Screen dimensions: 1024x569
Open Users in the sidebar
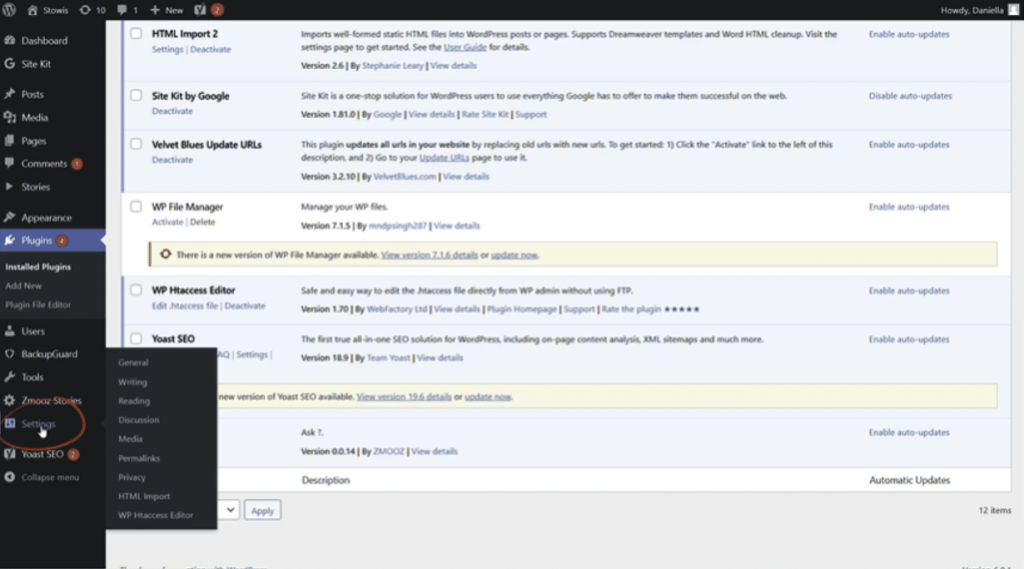pyautogui.click(x=33, y=331)
